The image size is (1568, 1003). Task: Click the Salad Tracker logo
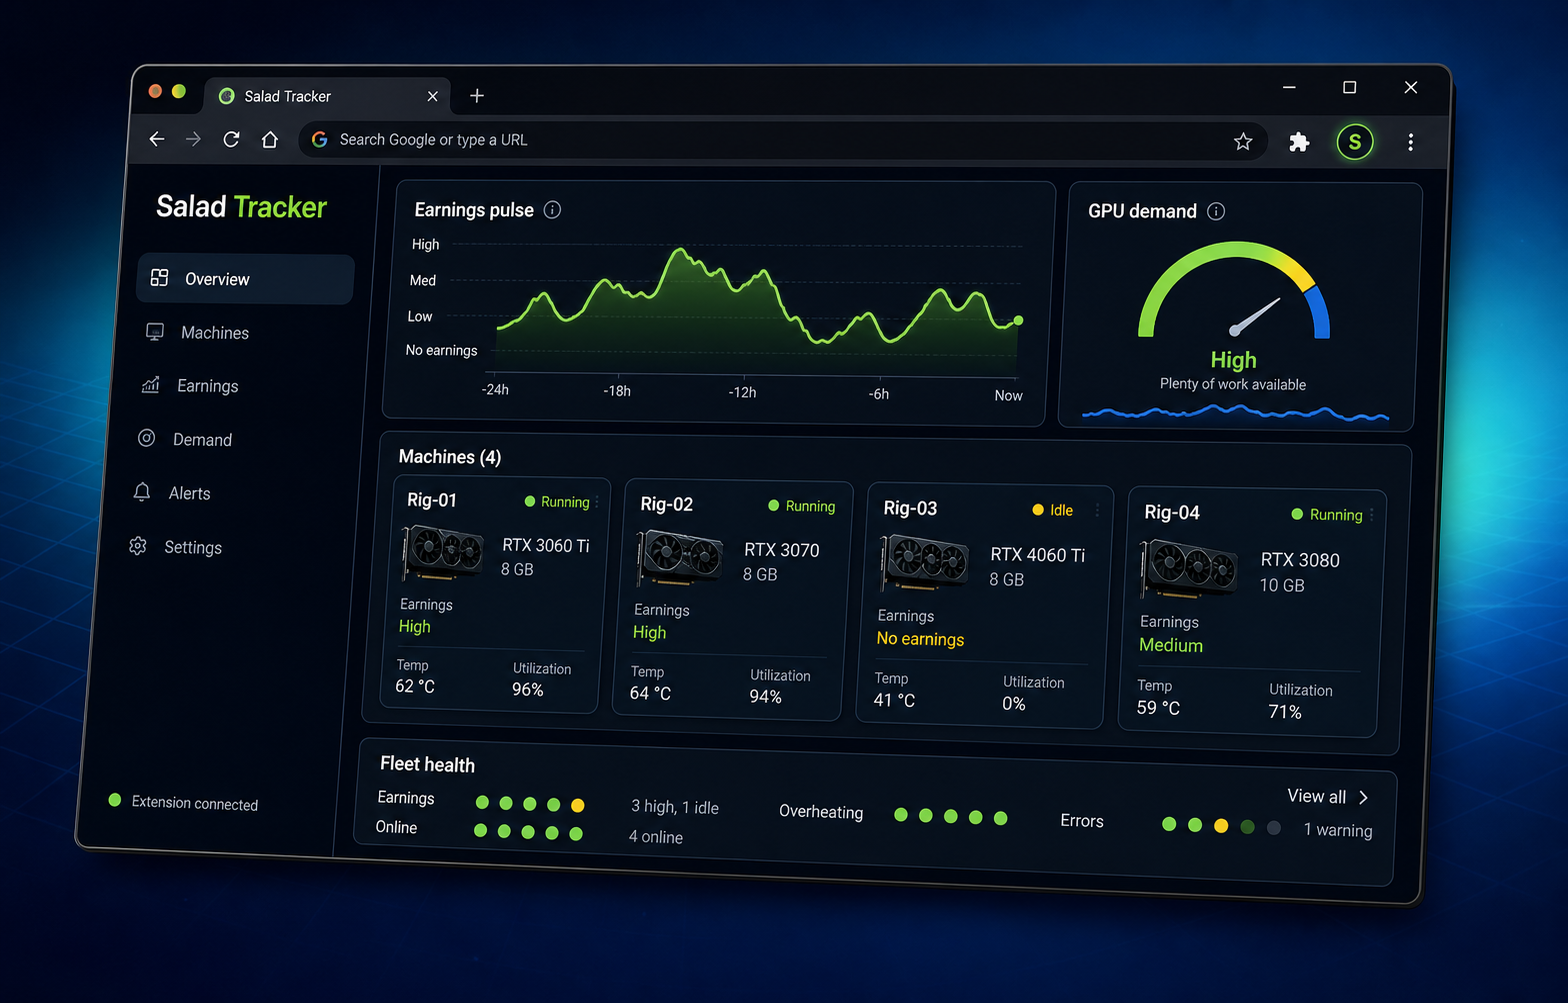point(241,207)
